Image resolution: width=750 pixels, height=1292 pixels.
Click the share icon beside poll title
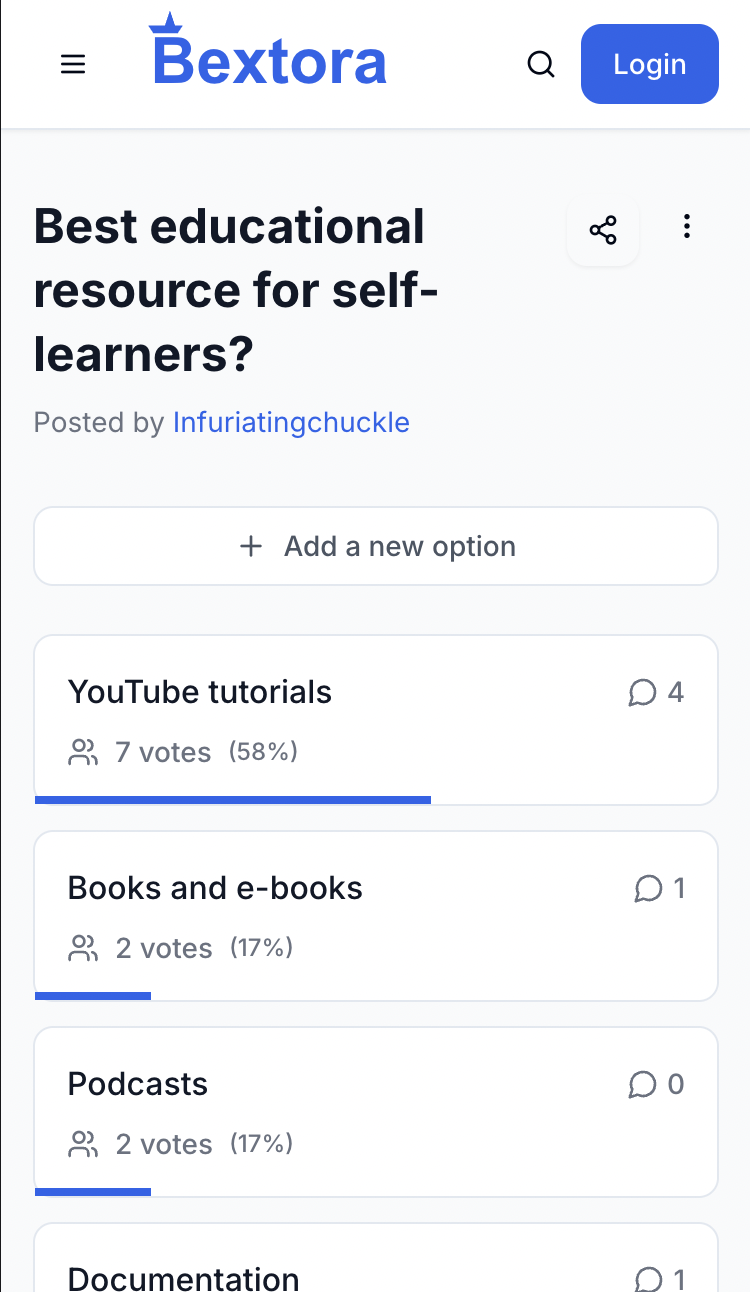[603, 231]
